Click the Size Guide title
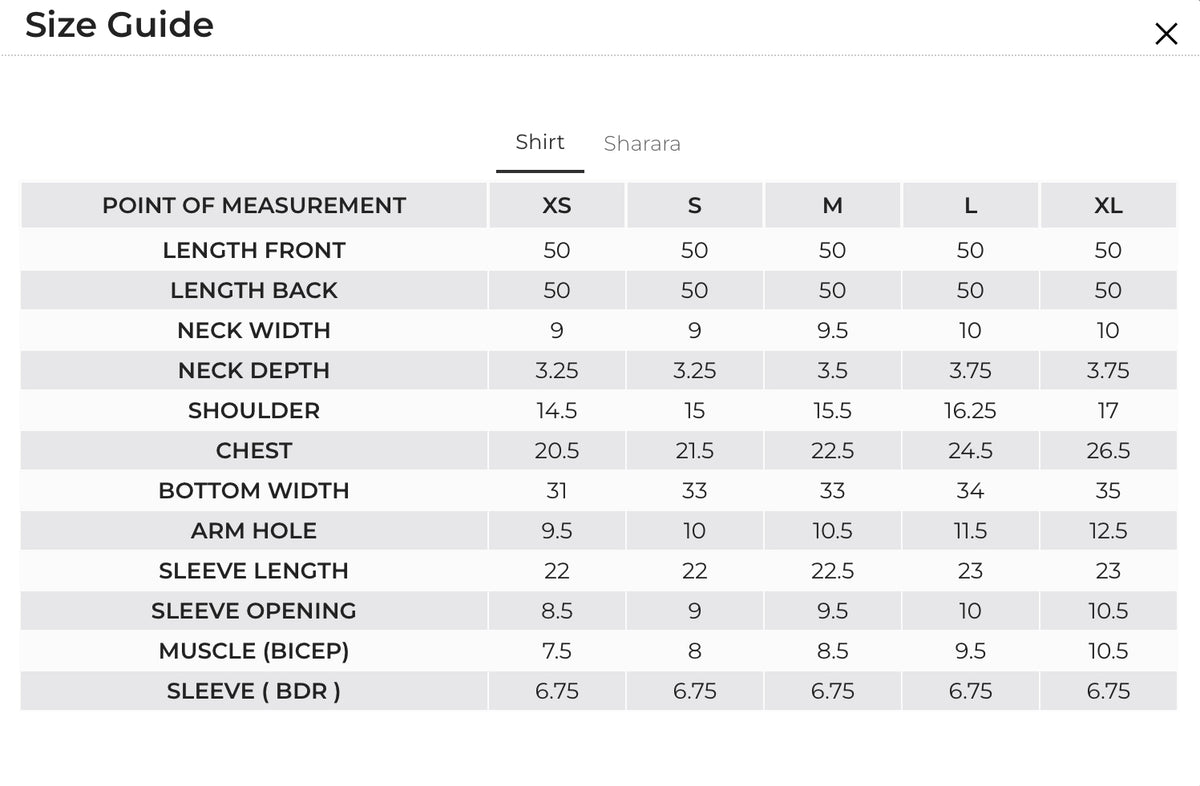1200x786 pixels. 119,25
